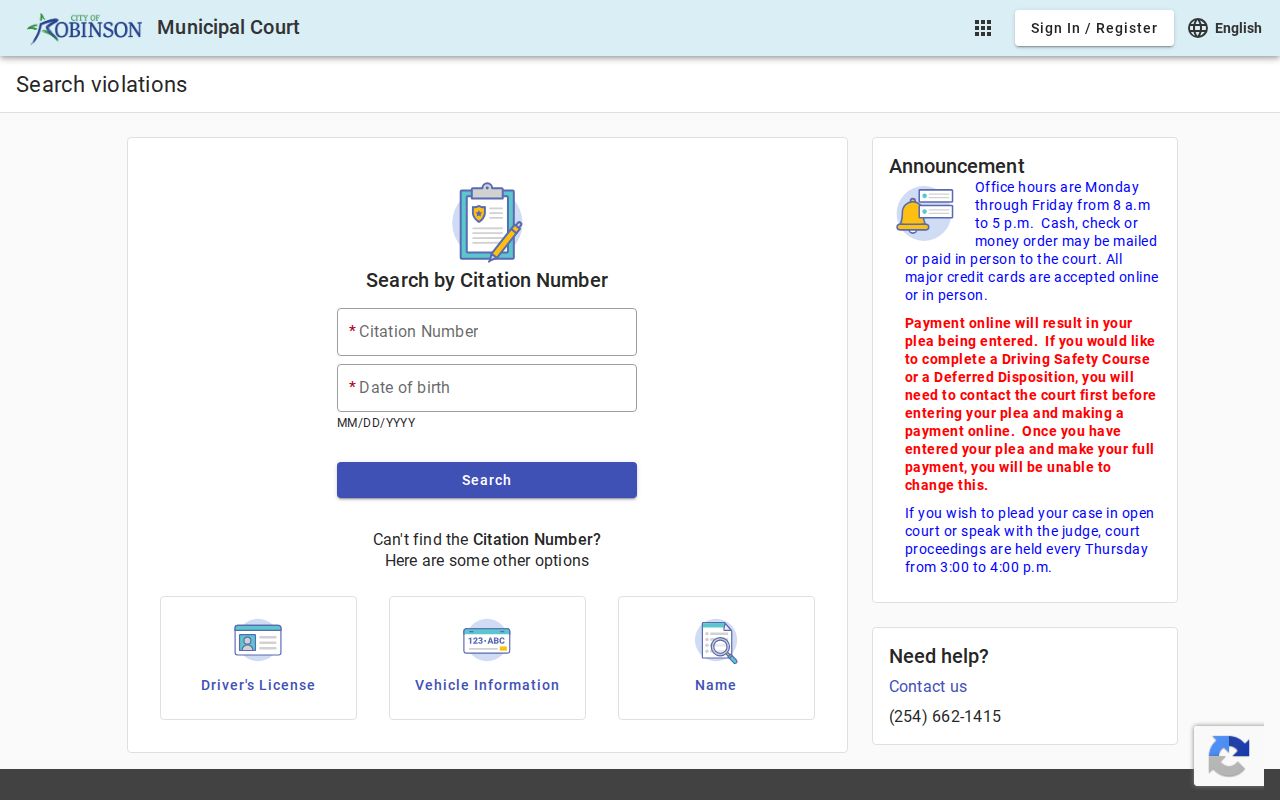
Task: Search by Vehicle Information option
Action: coord(487,658)
